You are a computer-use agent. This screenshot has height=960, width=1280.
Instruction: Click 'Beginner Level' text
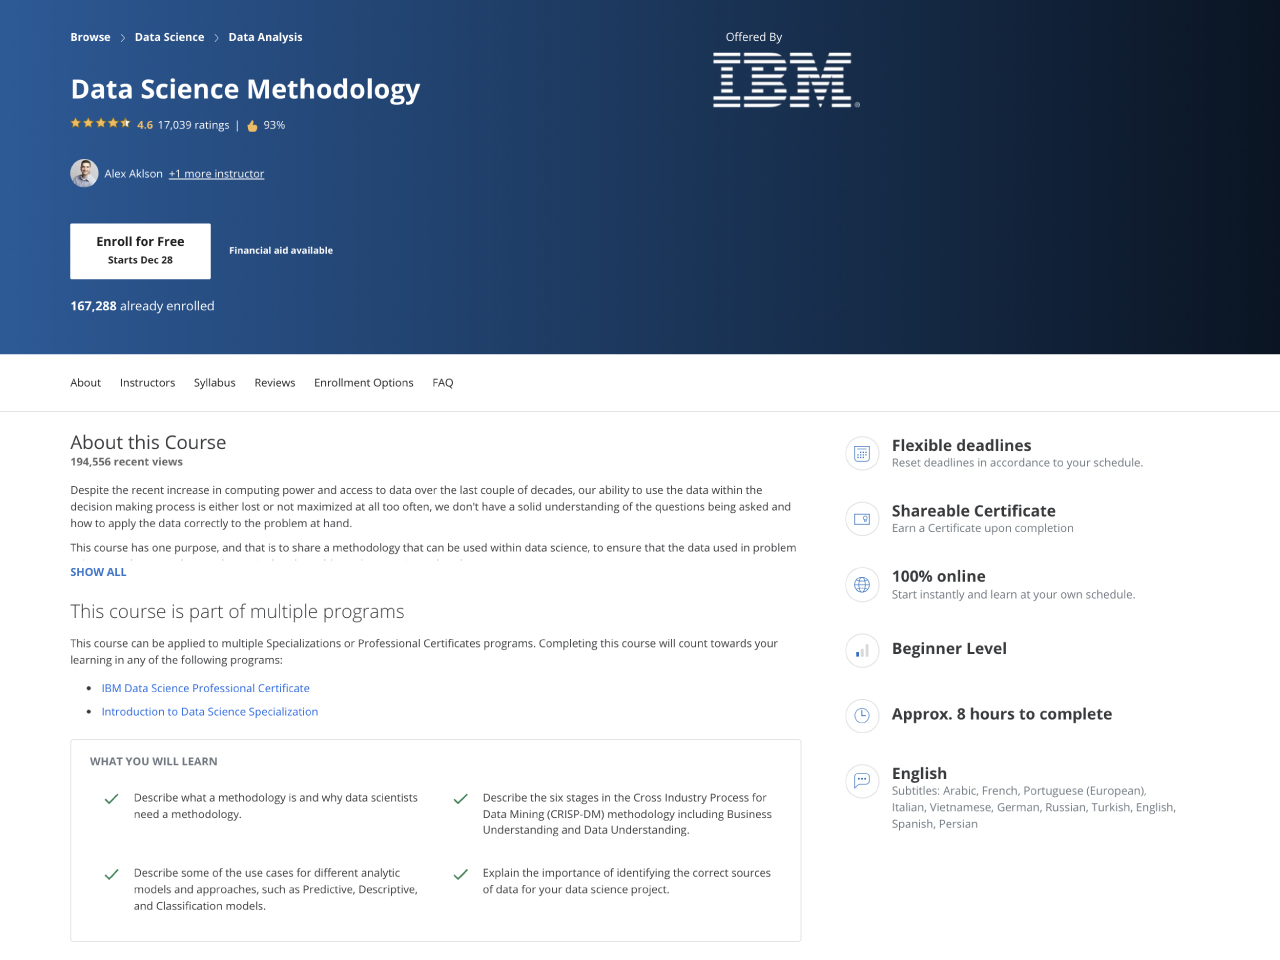coord(949,648)
